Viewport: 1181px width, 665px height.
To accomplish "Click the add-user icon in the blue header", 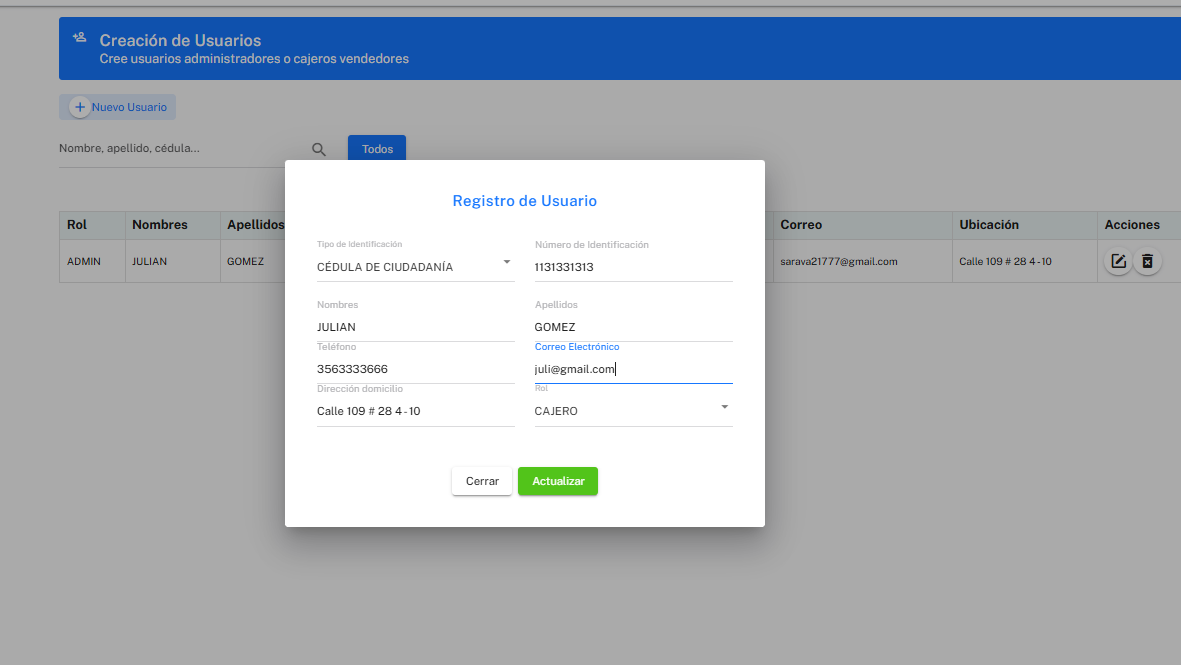I will 80,37.
